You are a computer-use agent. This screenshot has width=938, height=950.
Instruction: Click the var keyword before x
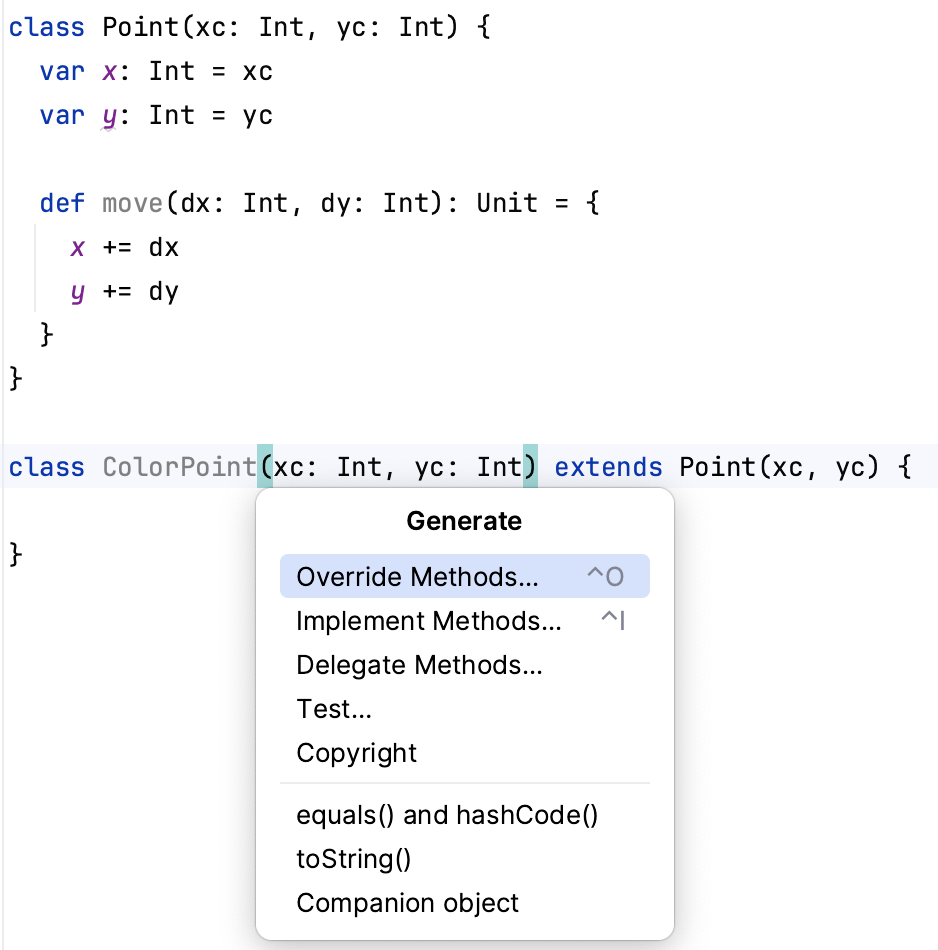click(x=60, y=71)
